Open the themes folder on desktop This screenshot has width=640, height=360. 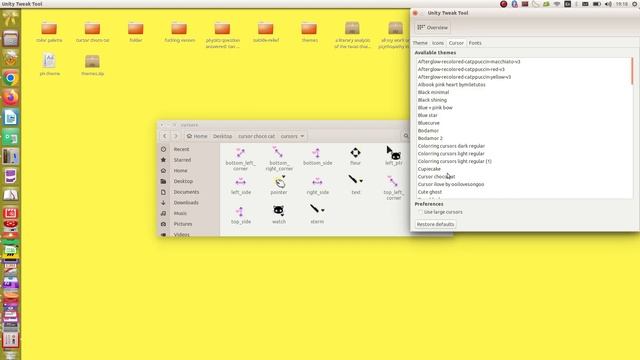(x=309, y=32)
